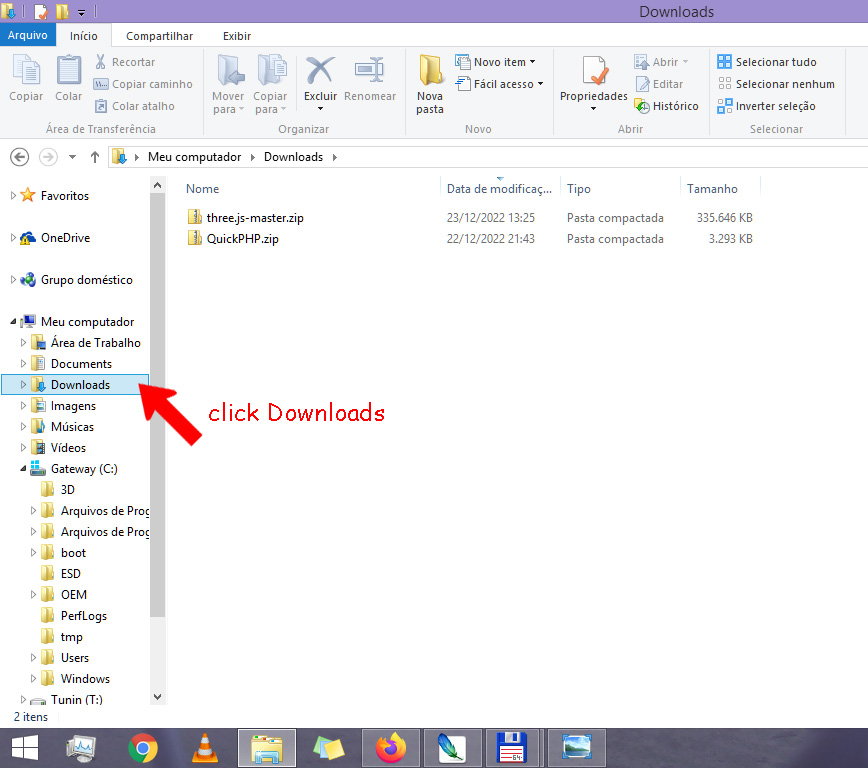Collapse the Gateway (C:) drive node
The width and height of the screenshot is (868, 768).
click(x=23, y=469)
